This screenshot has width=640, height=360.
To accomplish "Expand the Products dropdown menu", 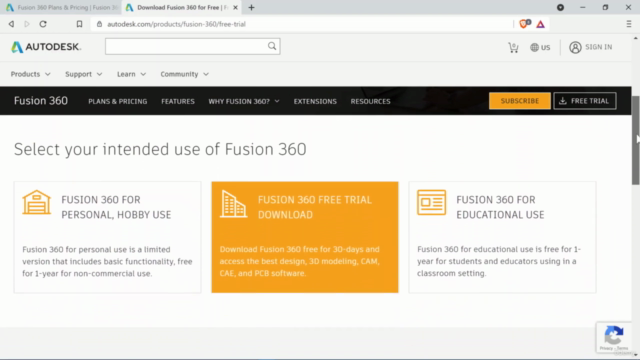I will (31, 74).
